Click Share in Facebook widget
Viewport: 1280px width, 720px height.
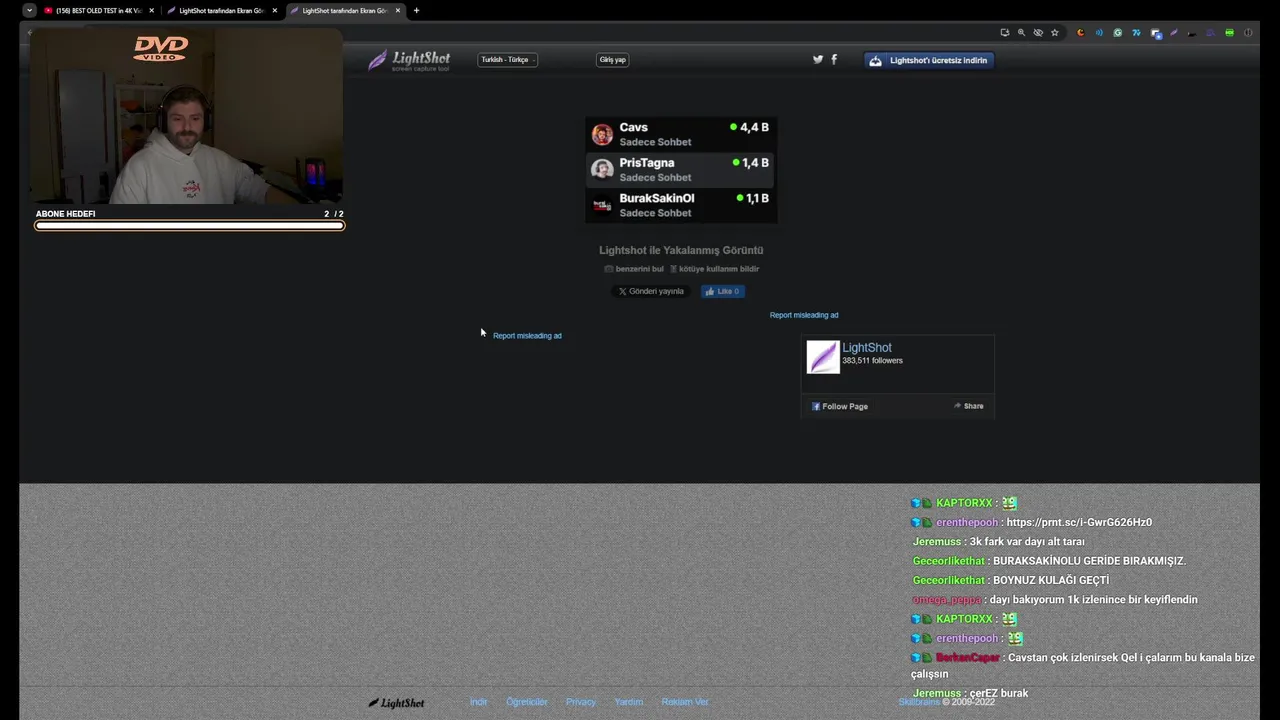pyautogui.click(x=968, y=406)
